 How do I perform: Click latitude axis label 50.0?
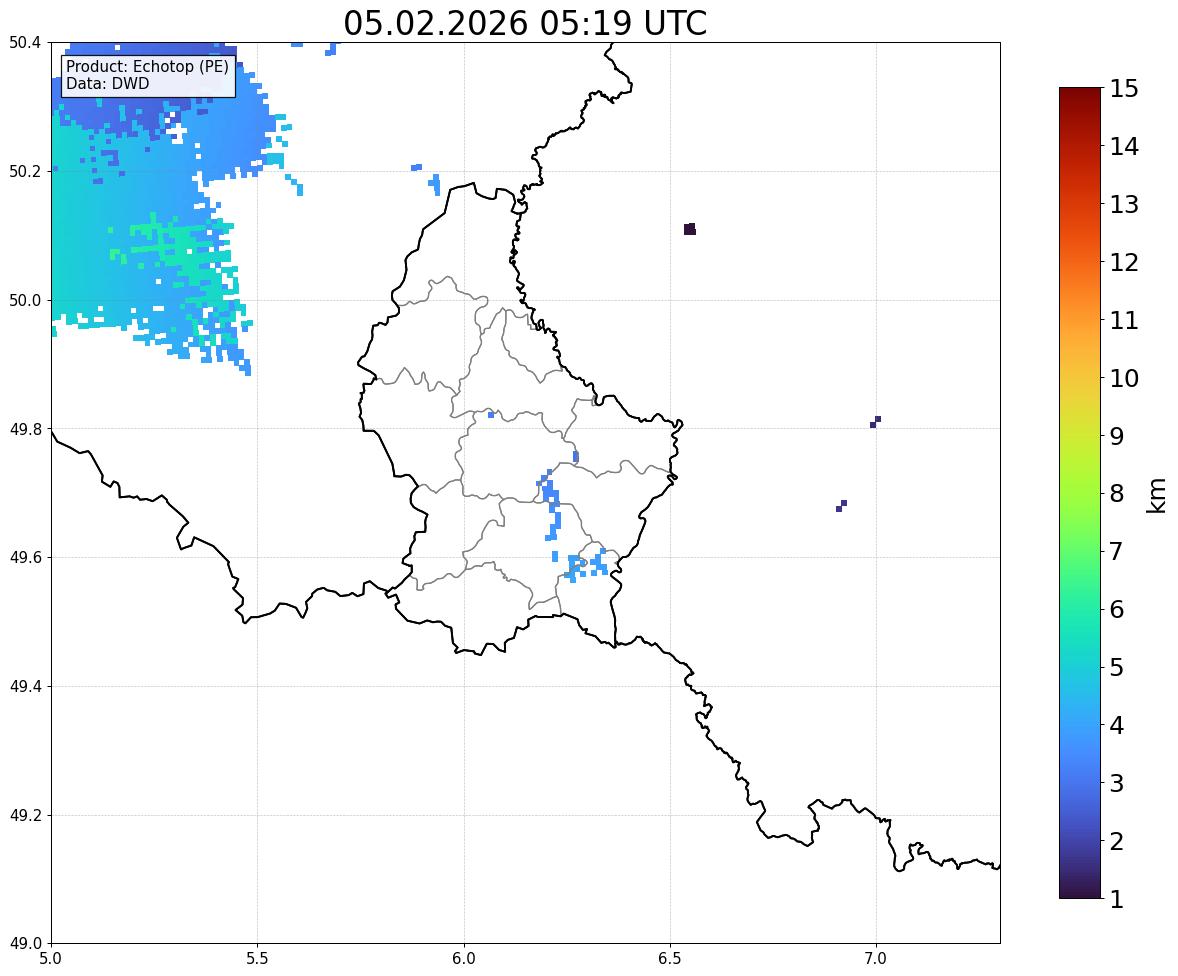click(25, 301)
